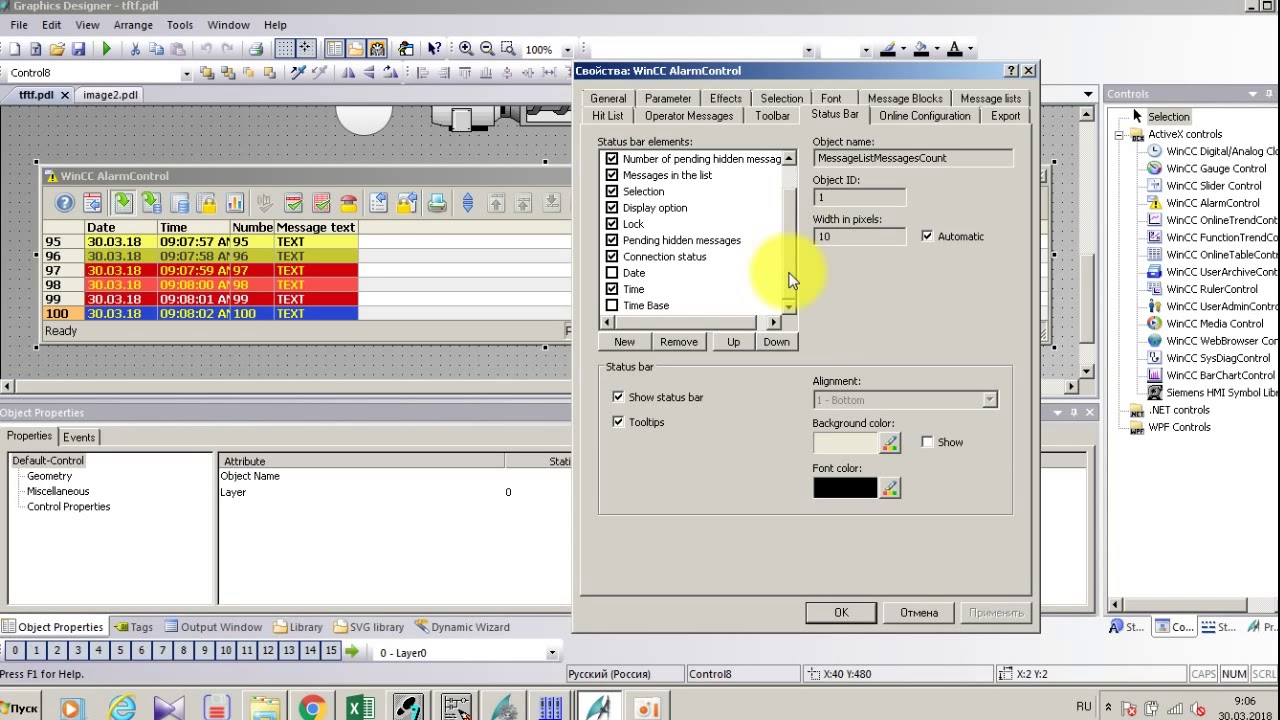
Task: Open the background color picker icon
Action: coord(890,442)
